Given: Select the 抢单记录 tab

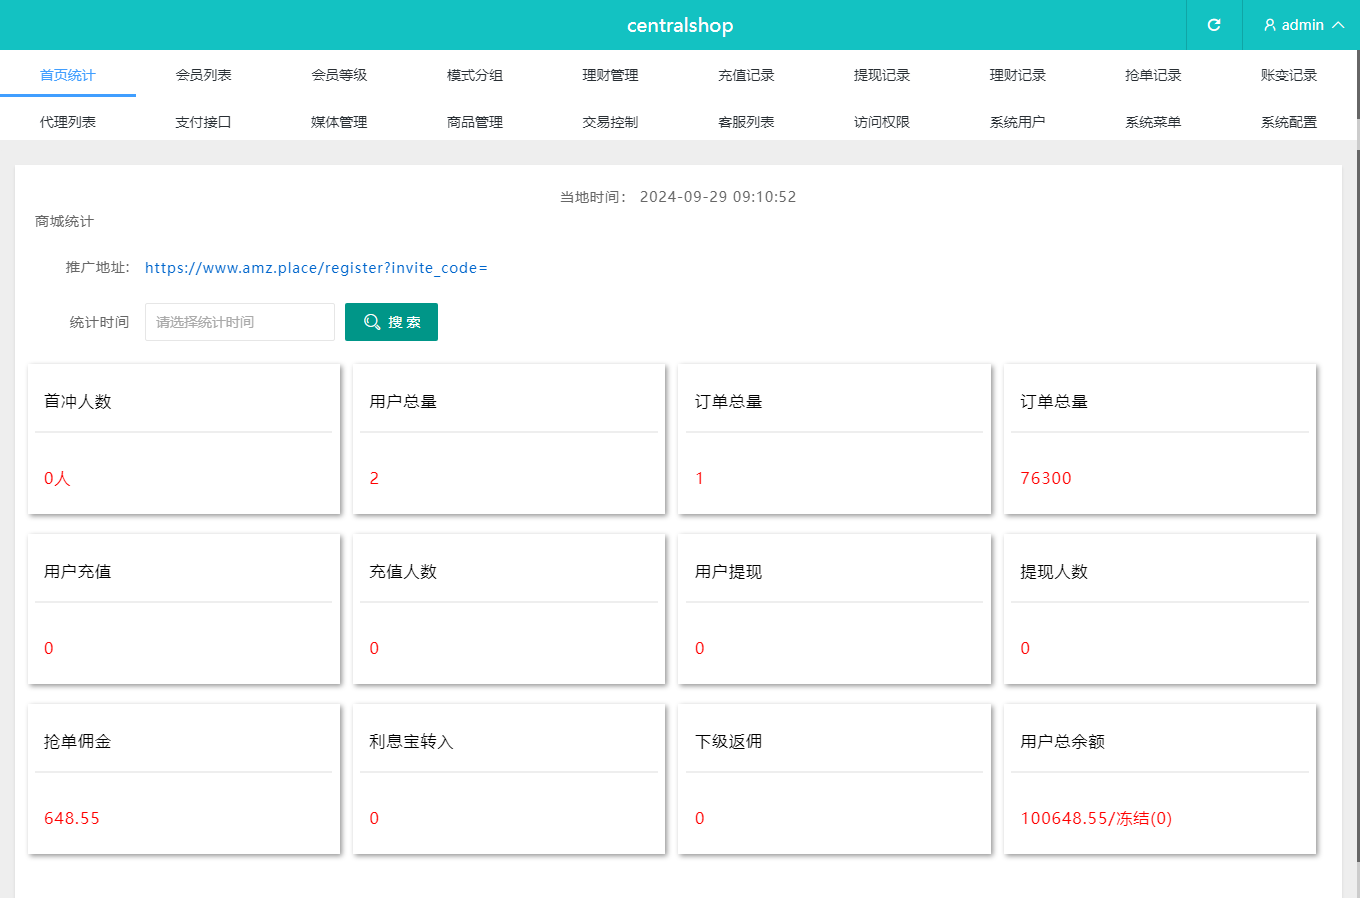Looking at the screenshot, I should [1153, 75].
